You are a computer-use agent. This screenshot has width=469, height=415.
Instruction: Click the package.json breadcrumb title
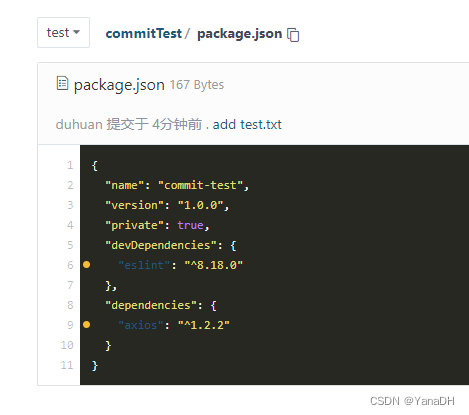click(x=240, y=34)
